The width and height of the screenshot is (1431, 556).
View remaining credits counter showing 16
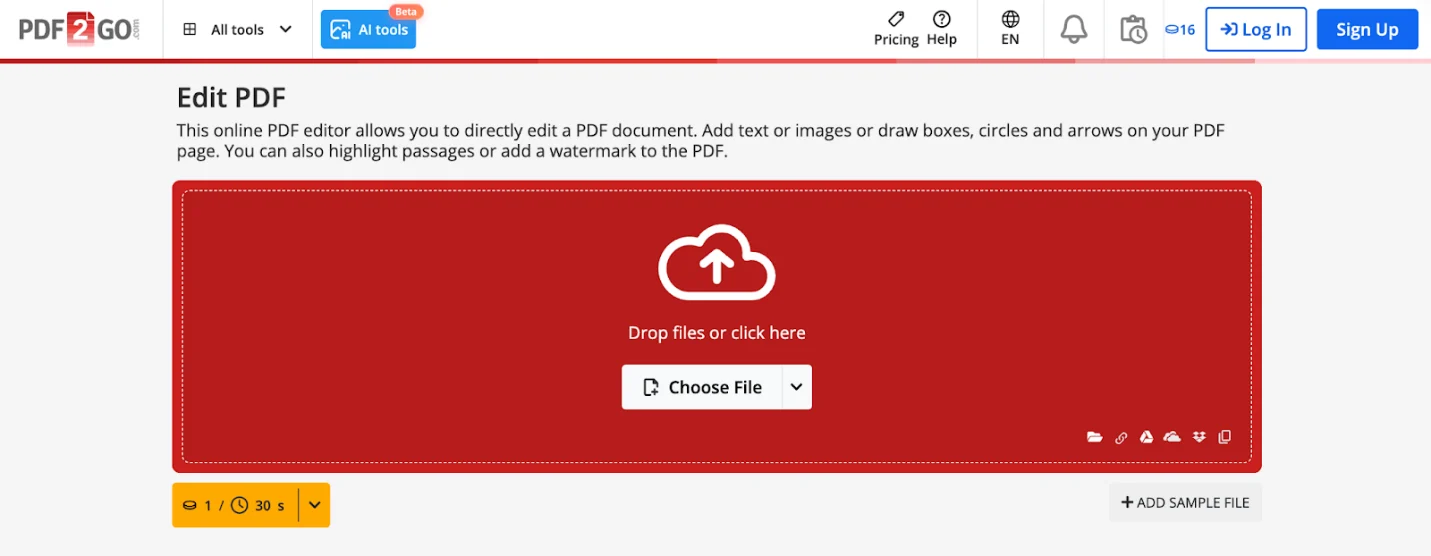1180,29
